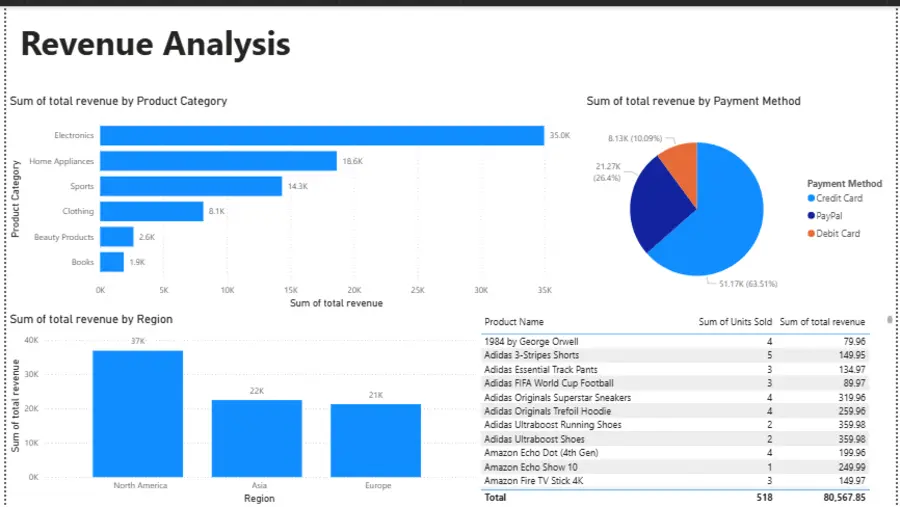This screenshot has height=507, width=900.
Task: Click the Asia region column
Action: pyautogui.click(x=257, y=439)
